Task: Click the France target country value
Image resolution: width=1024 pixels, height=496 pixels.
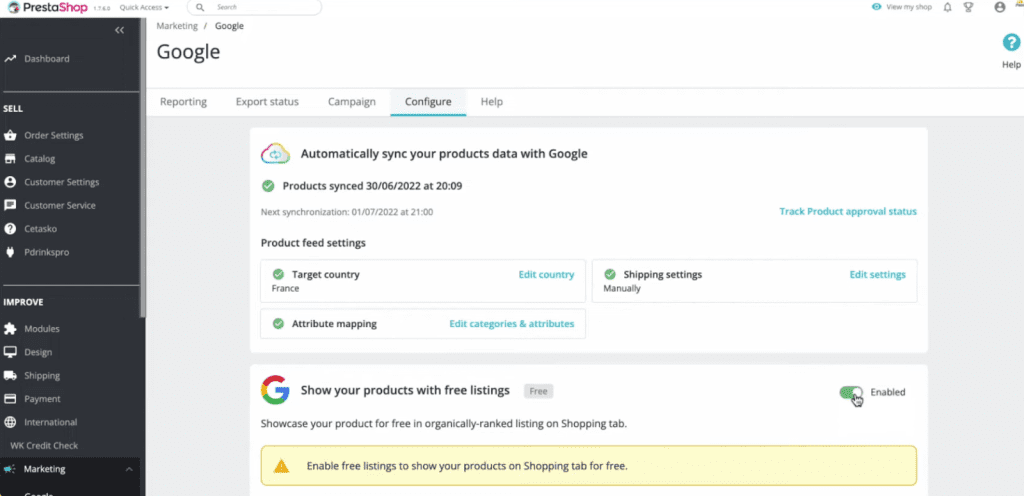Action: (x=285, y=288)
